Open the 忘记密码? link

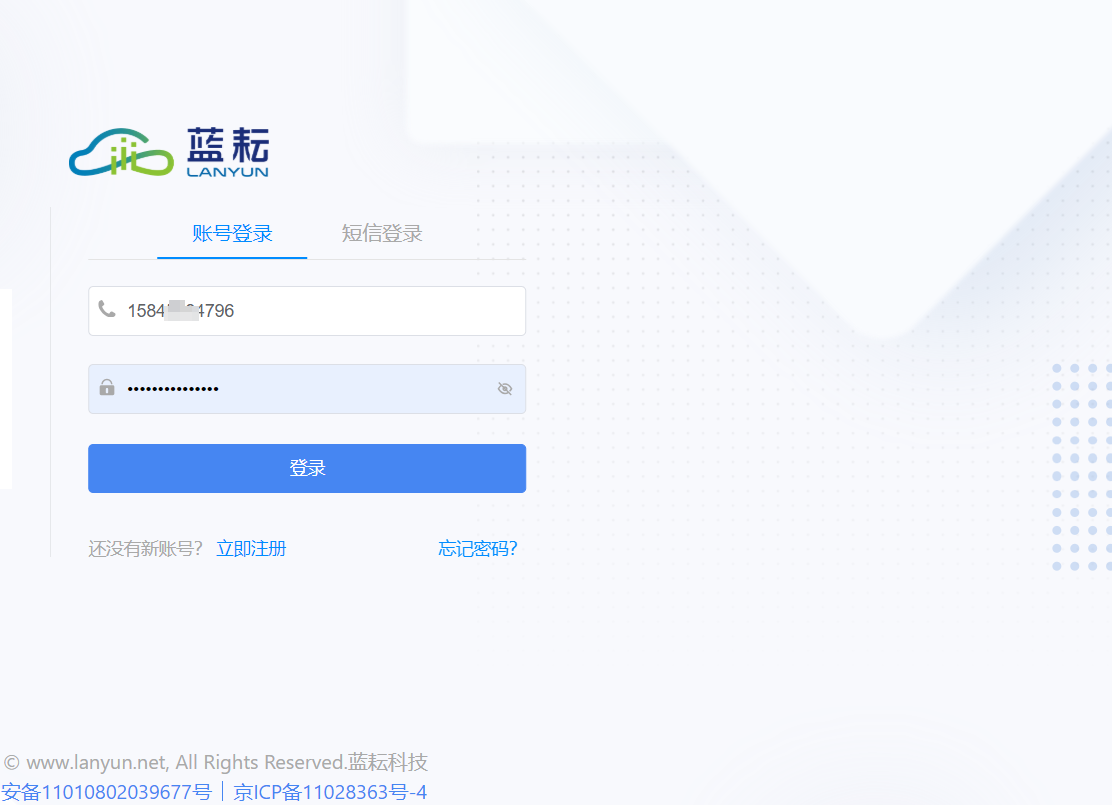coord(478,548)
